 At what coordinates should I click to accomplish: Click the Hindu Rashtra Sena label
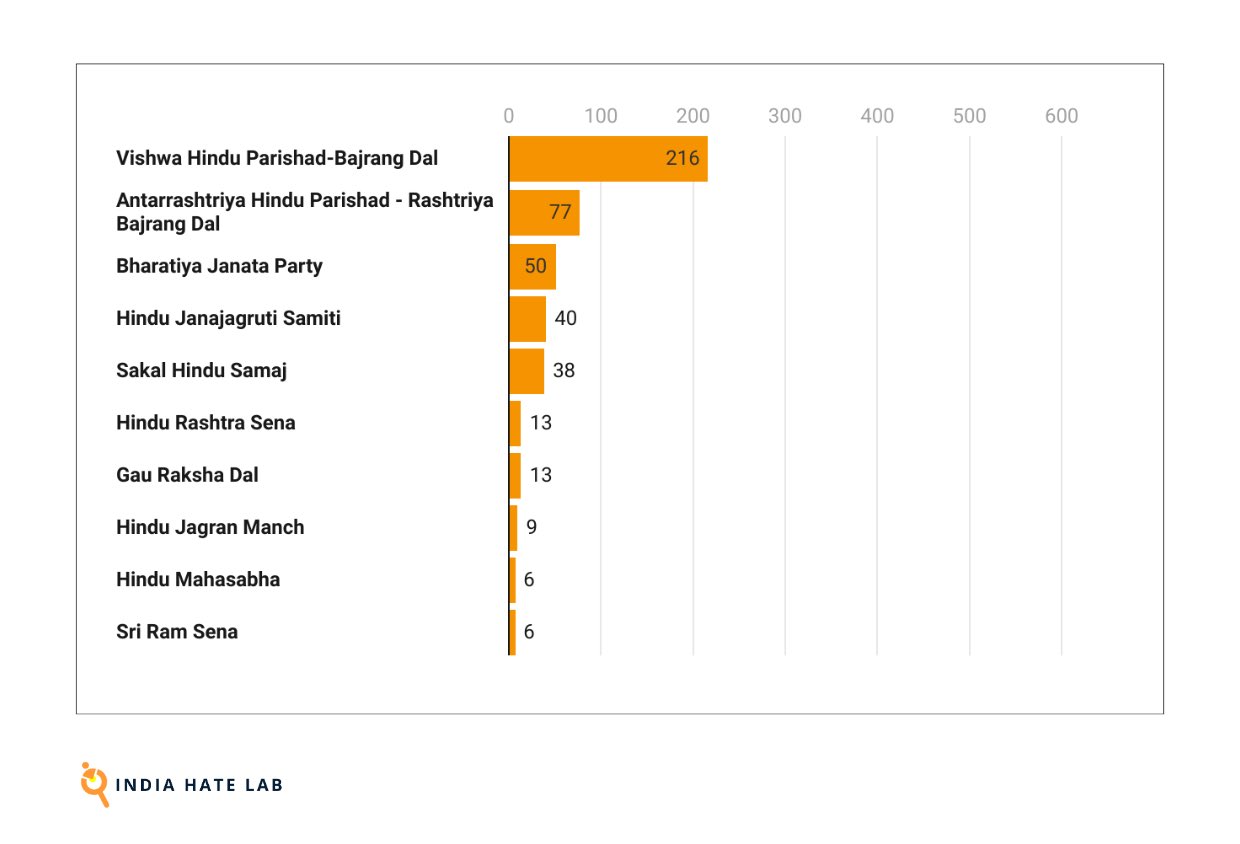click(206, 423)
